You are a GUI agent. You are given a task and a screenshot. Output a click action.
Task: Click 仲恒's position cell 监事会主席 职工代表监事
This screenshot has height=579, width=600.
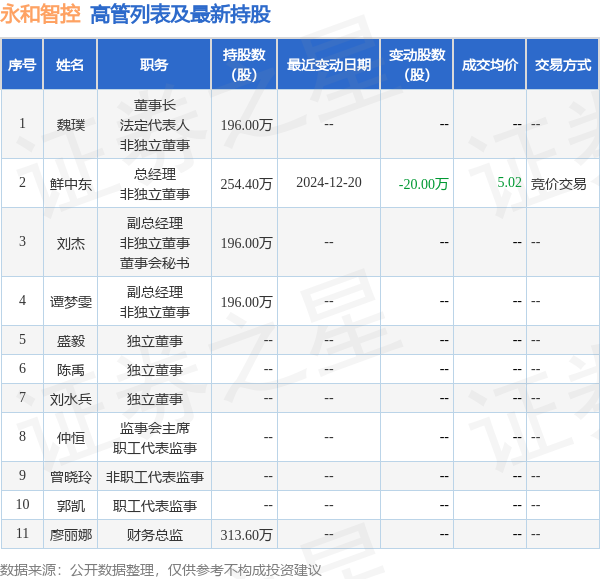[155, 437]
